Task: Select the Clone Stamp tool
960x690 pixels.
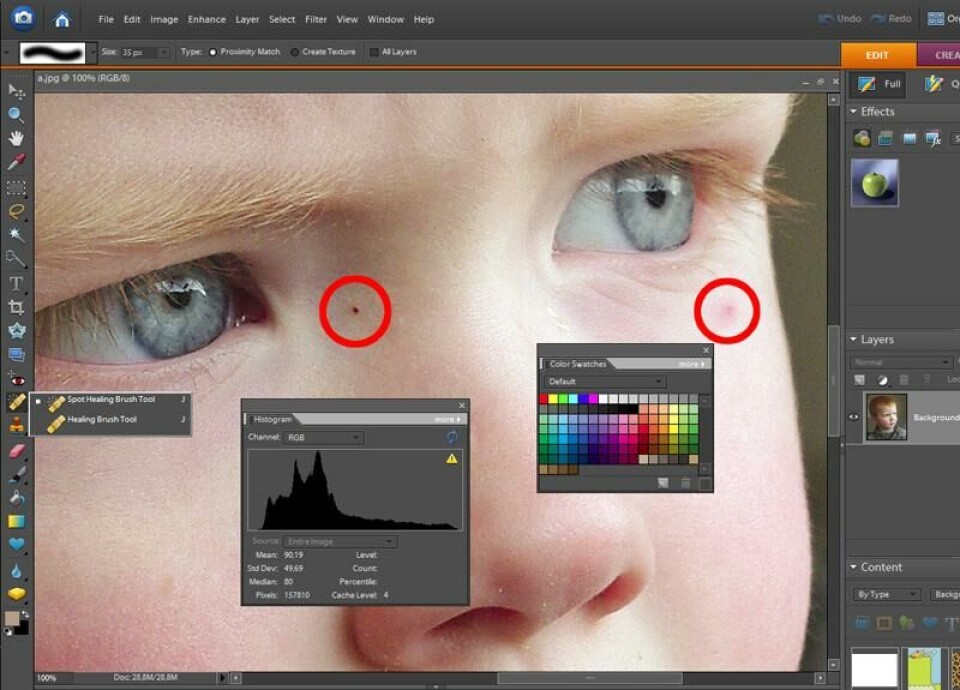Action: 17,424
